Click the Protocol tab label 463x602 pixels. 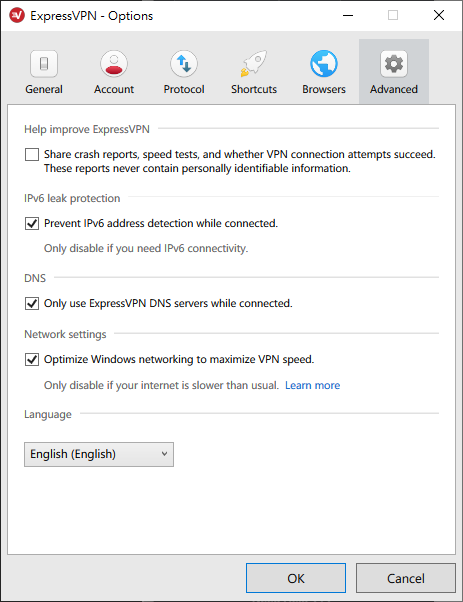(184, 89)
